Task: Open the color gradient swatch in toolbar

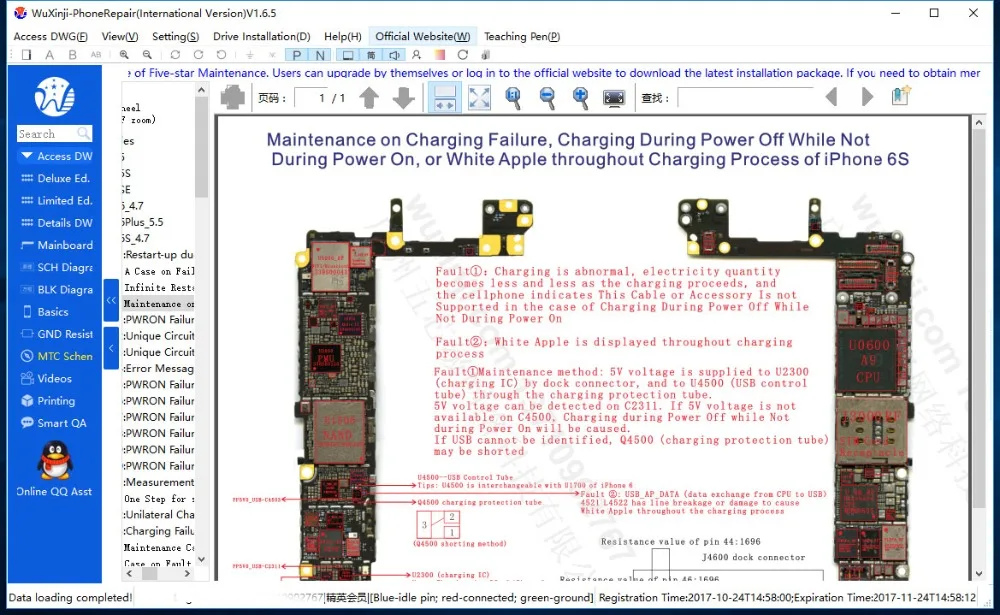Action: pos(439,55)
